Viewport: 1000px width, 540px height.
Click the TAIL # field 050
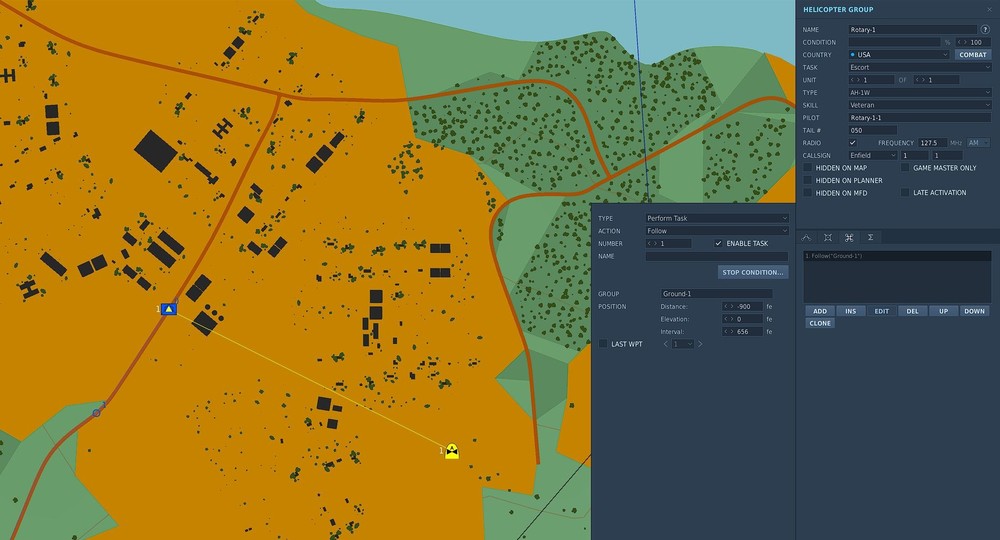872,130
